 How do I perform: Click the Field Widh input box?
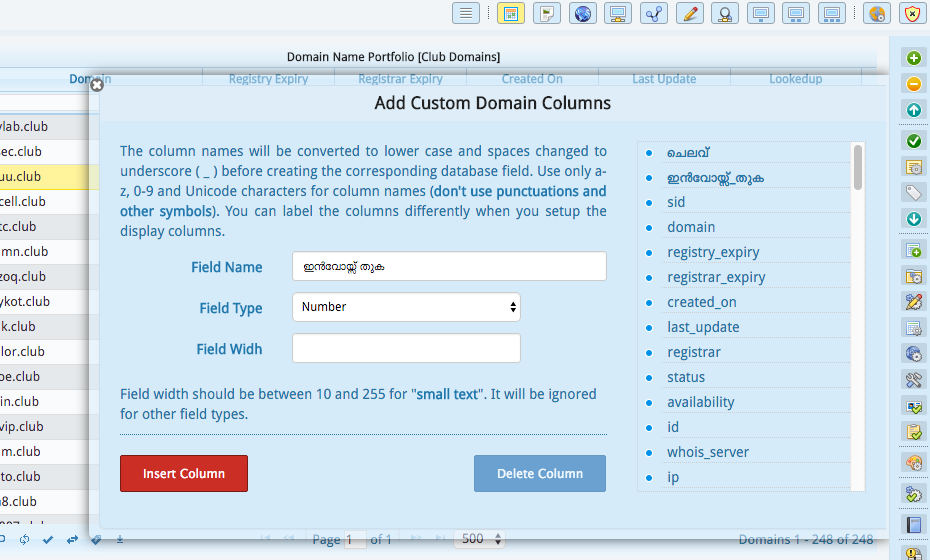(406, 348)
